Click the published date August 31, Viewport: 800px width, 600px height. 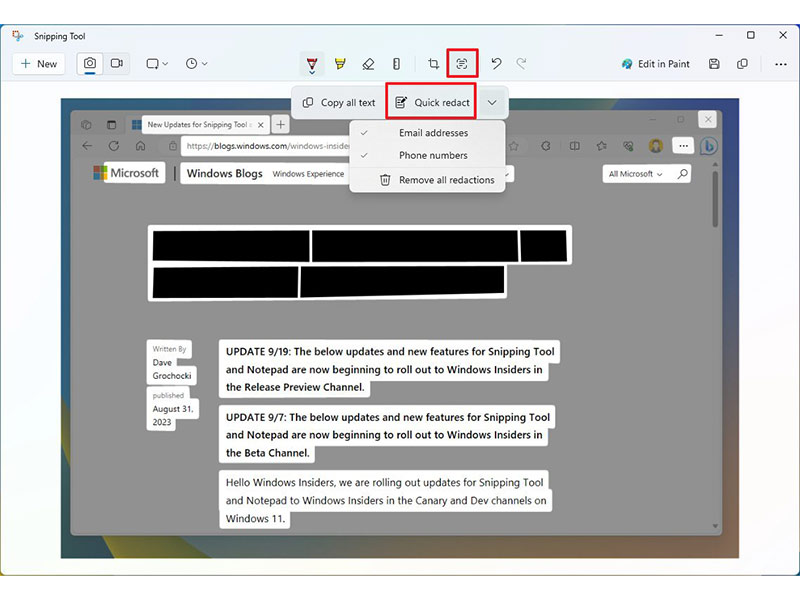(172, 409)
